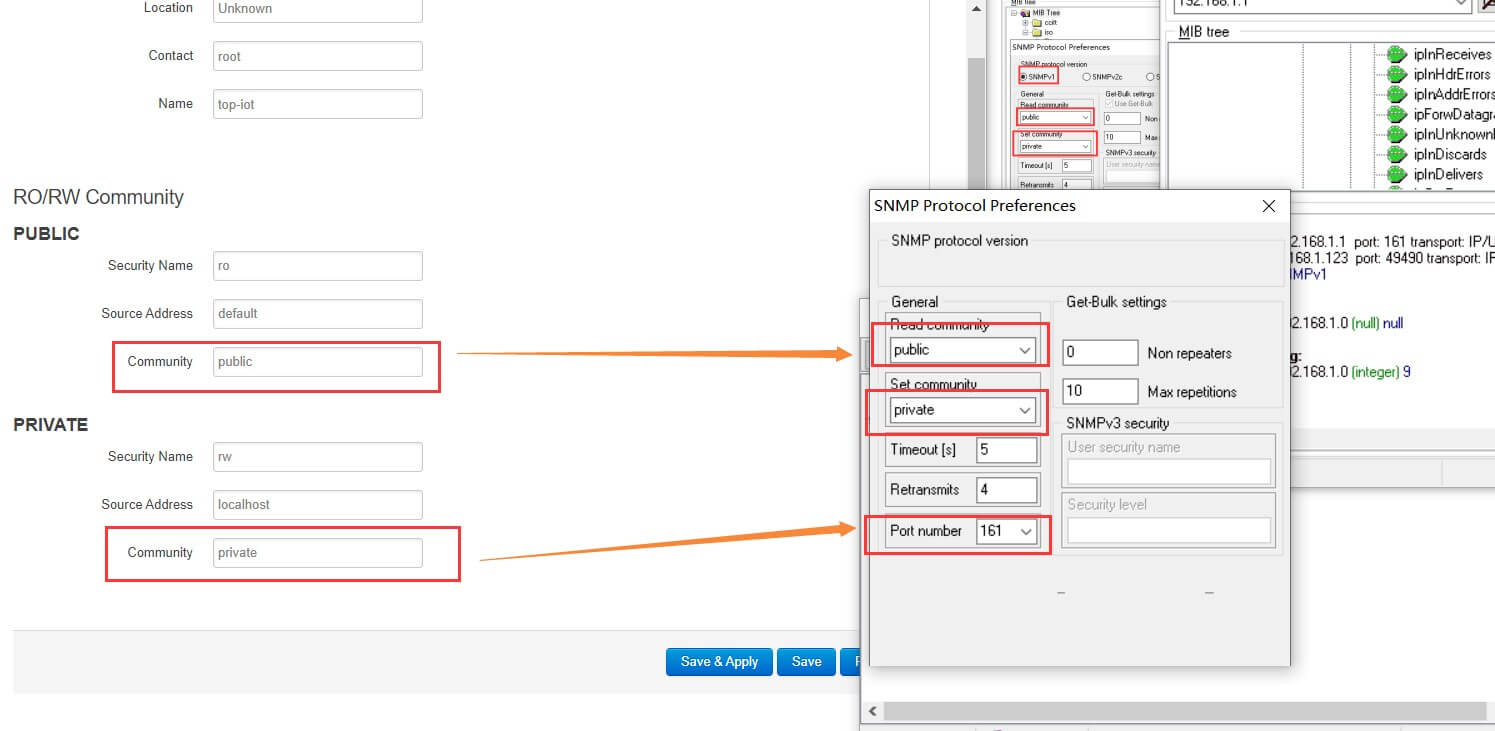Click the Max repetitions input field
Screen dimensions: 1495x731
click(x=1100, y=391)
